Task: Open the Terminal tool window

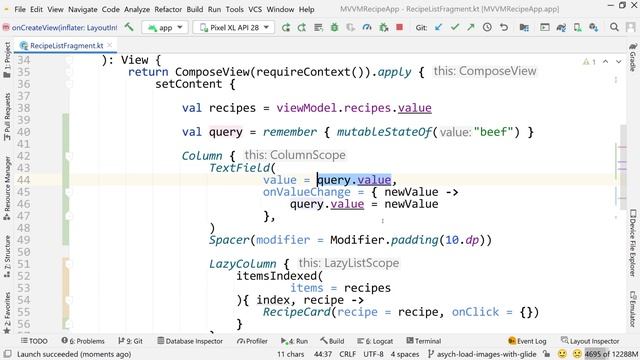Action: (x=424, y=341)
